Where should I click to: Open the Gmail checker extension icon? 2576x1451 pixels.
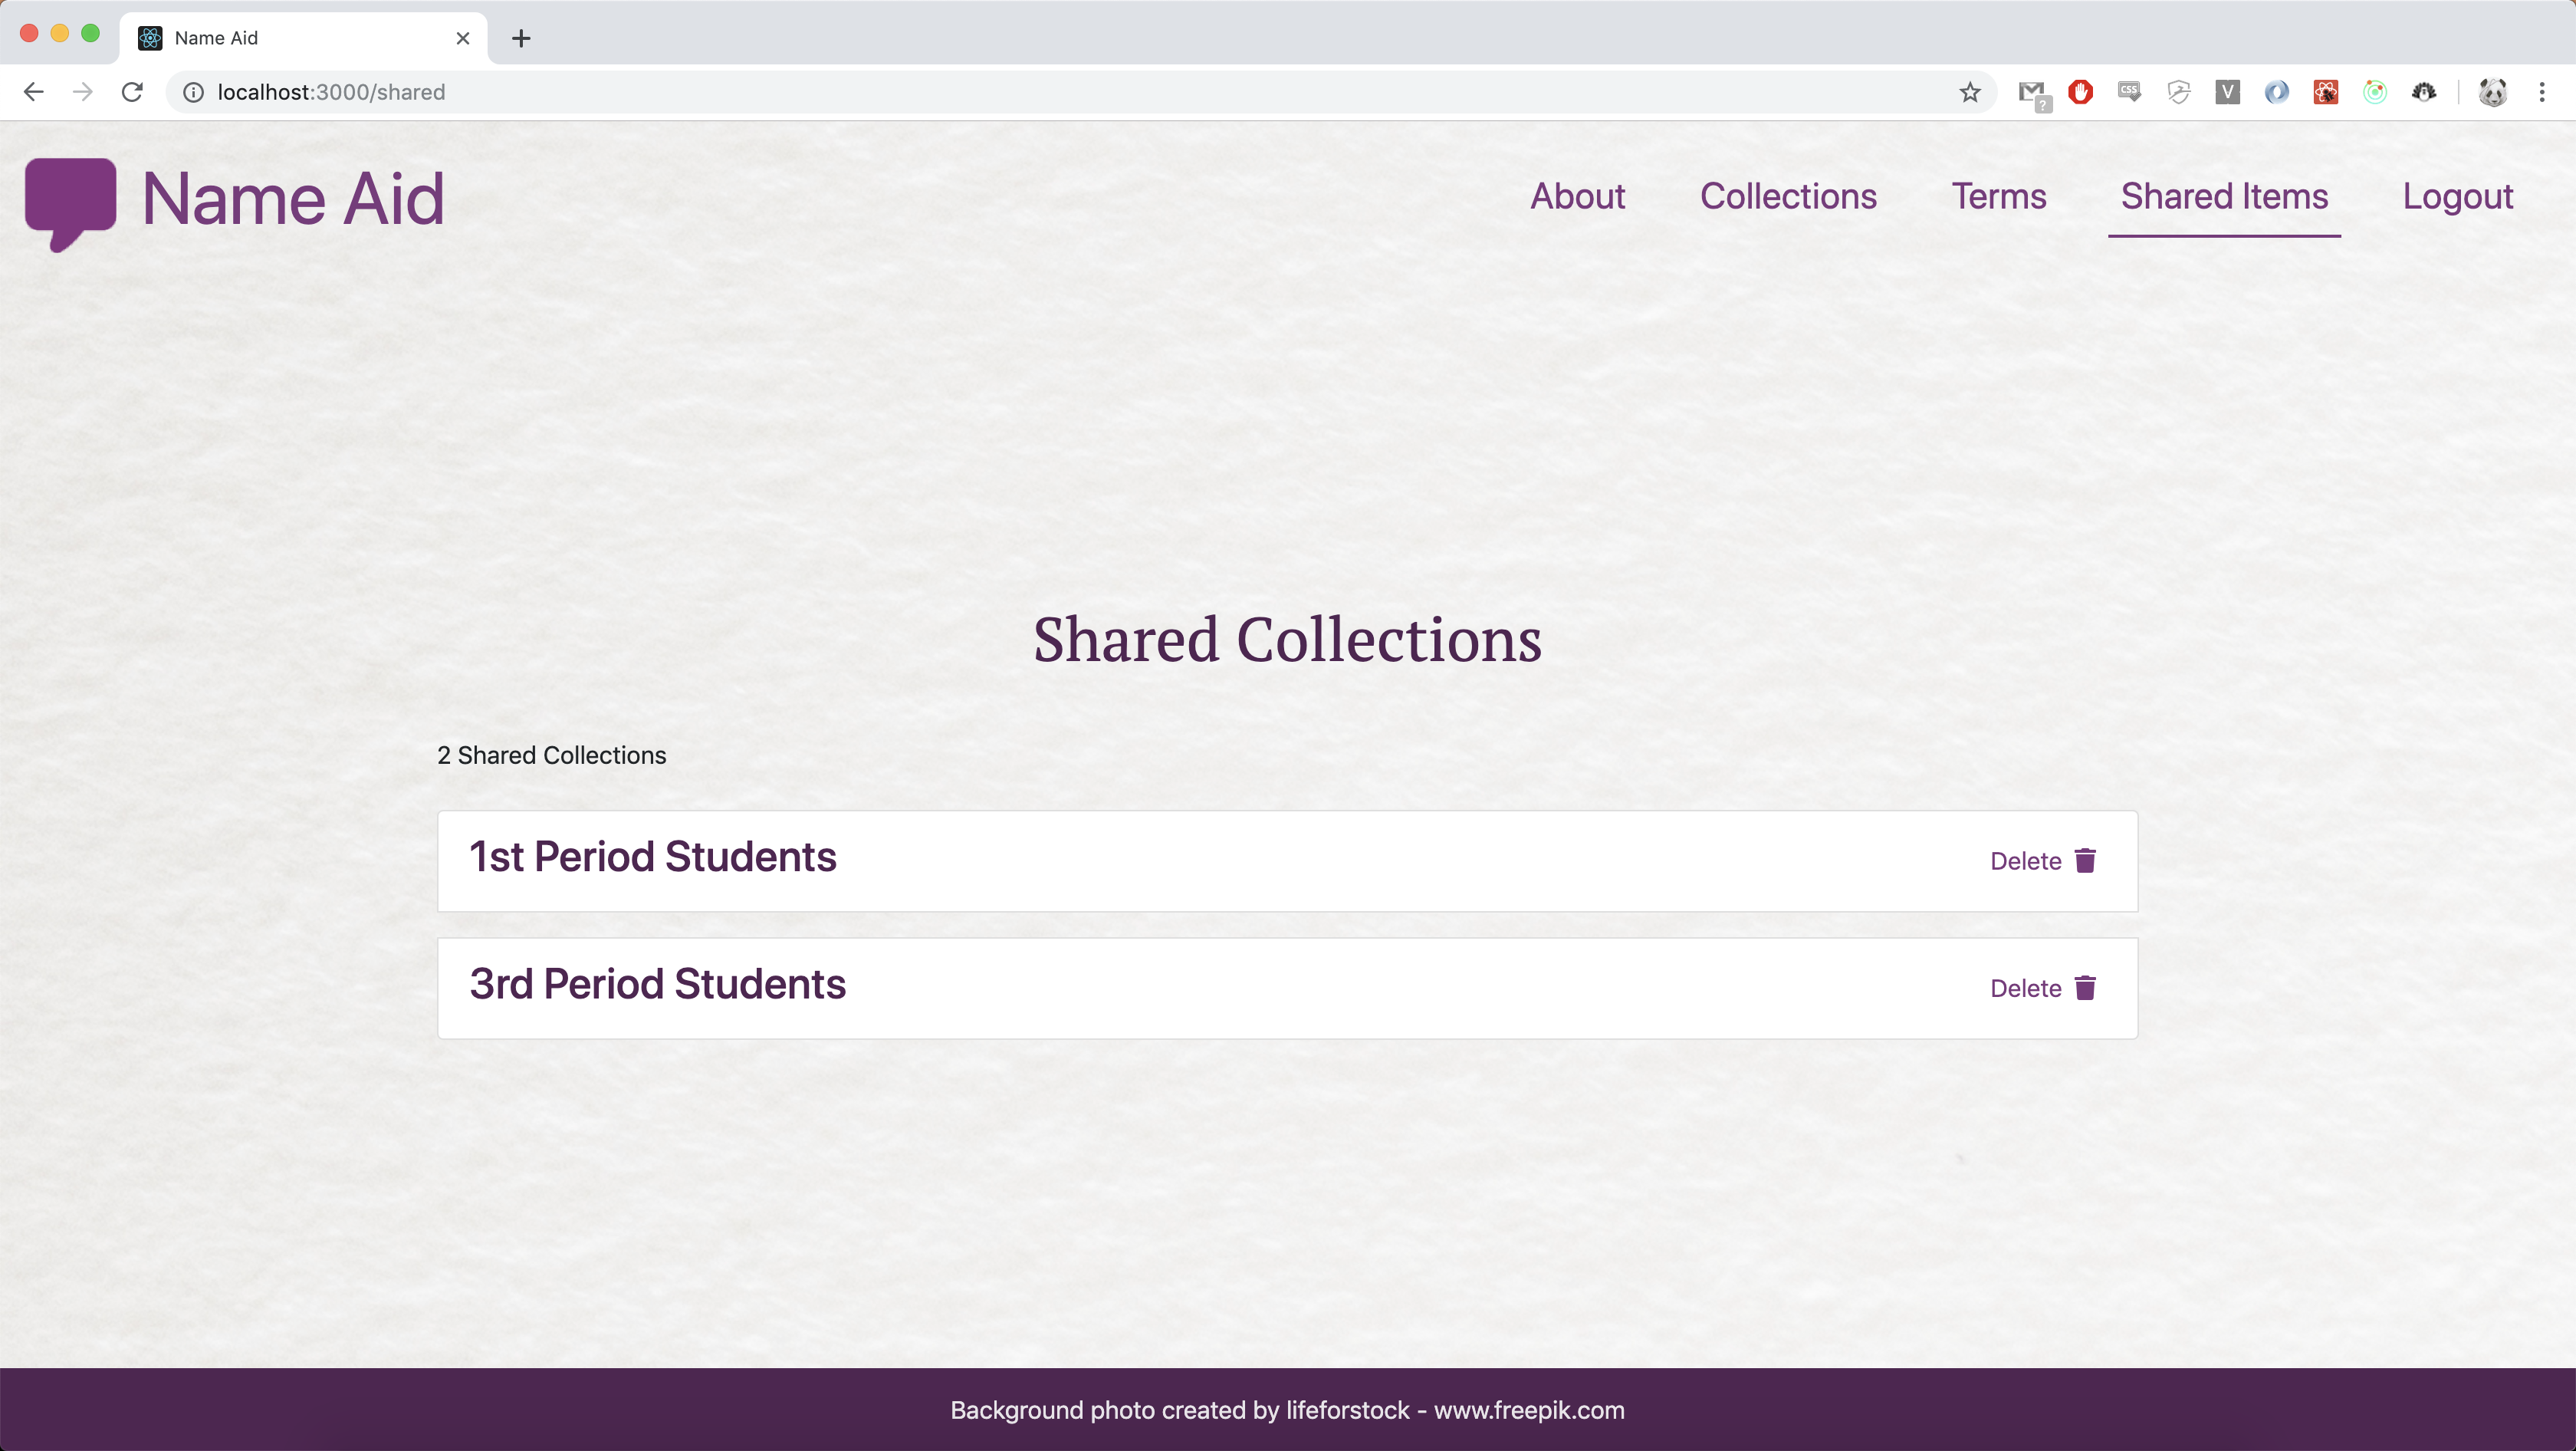2032,93
